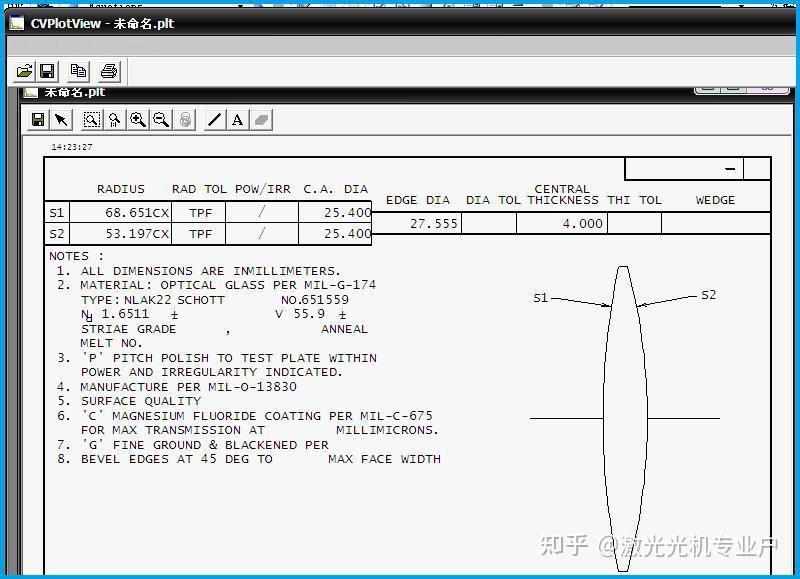
Task: Zoom in on the drawing
Action: coord(137,119)
